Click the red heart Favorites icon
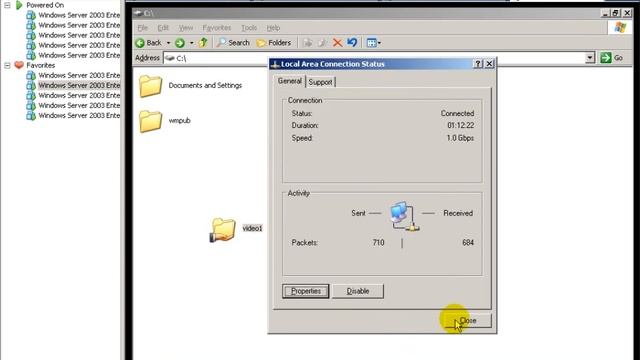Viewport: 640px width, 360px height. click(x=19, y=65)
